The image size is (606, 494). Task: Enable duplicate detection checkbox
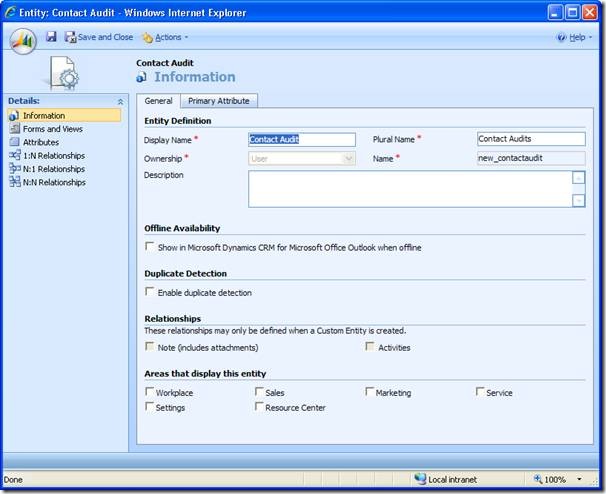click(x=150, y=292)
